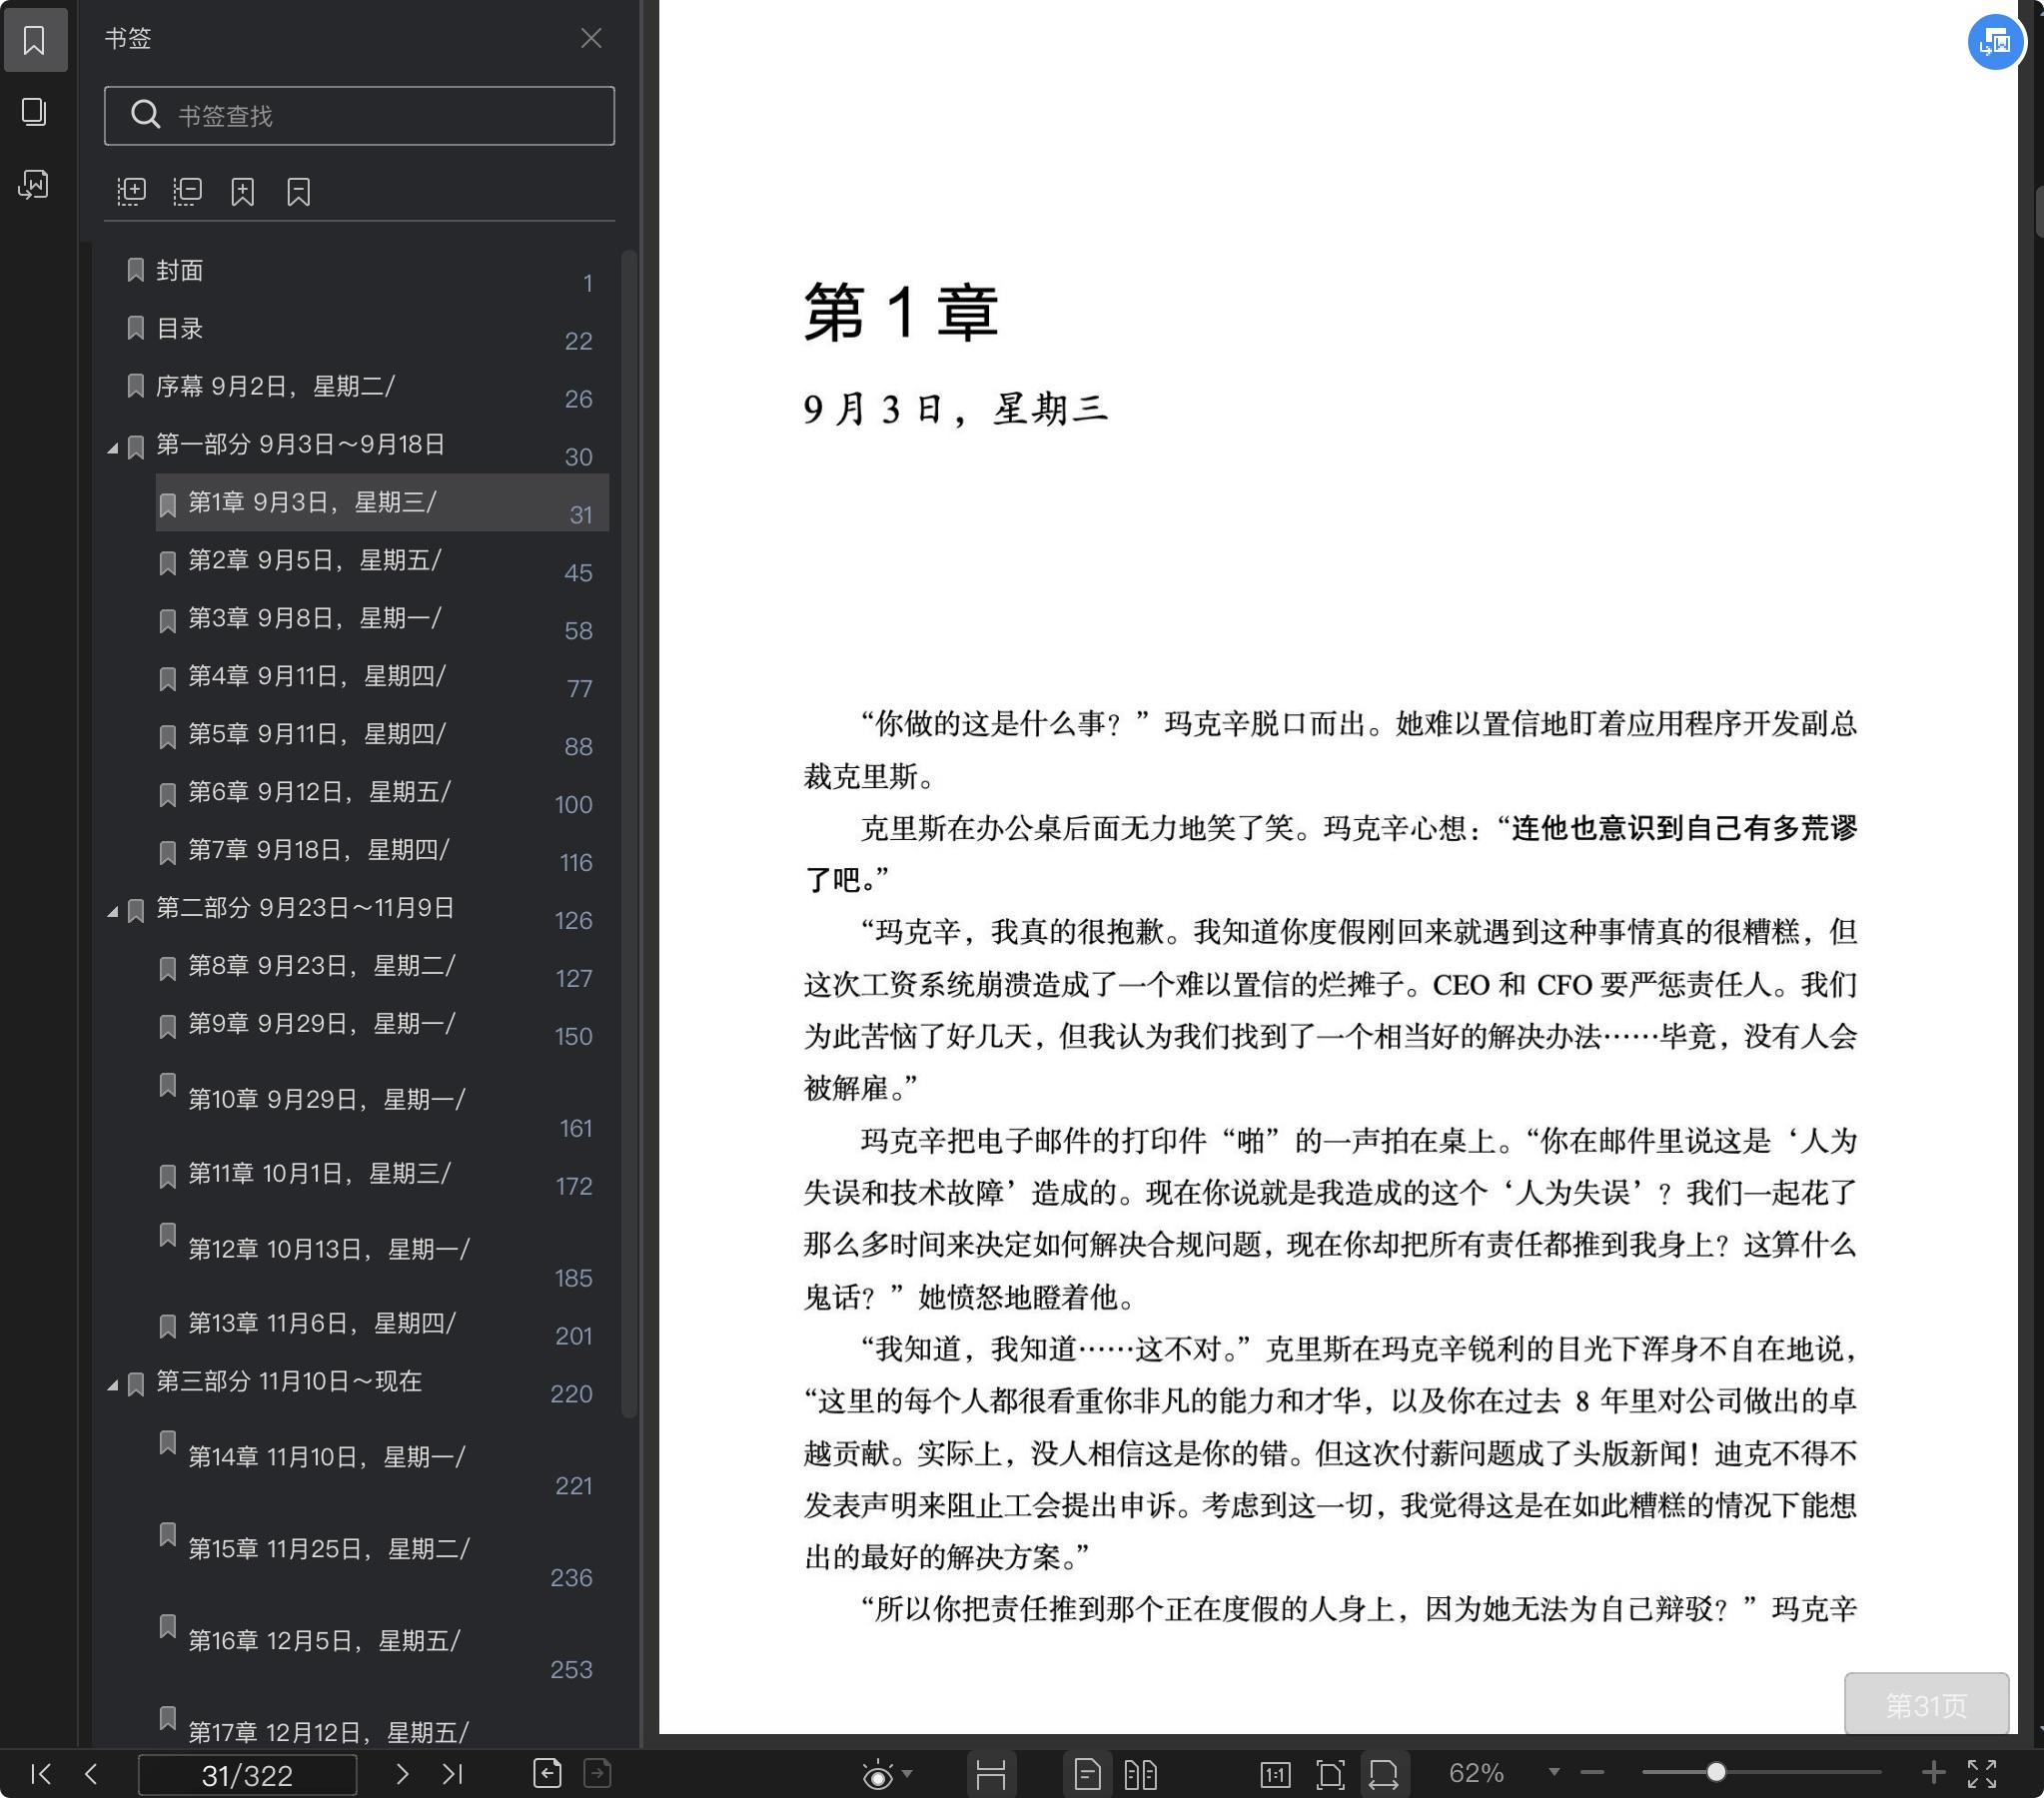Add a new bookmark icon
The width and height of the screenshot is (2044, 1798).
(x=243, y=191)
